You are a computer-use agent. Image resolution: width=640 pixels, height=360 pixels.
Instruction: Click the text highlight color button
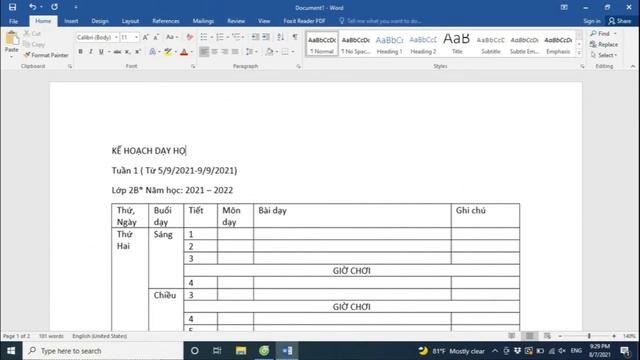point(168,52)
